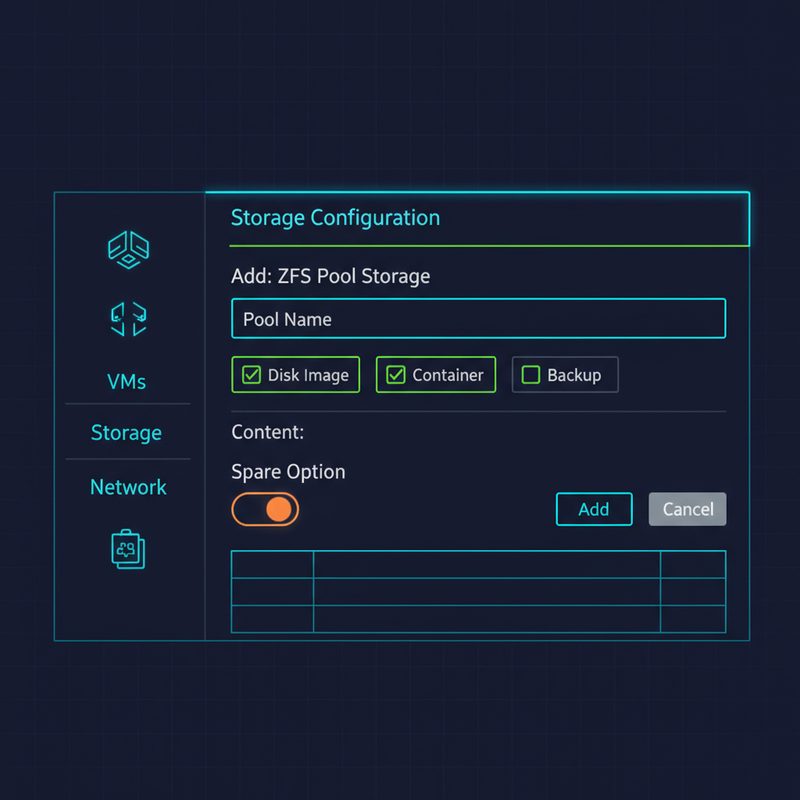Toggle the Spare Option switch
Screen dimensions: 800x800
pos(265,509)
